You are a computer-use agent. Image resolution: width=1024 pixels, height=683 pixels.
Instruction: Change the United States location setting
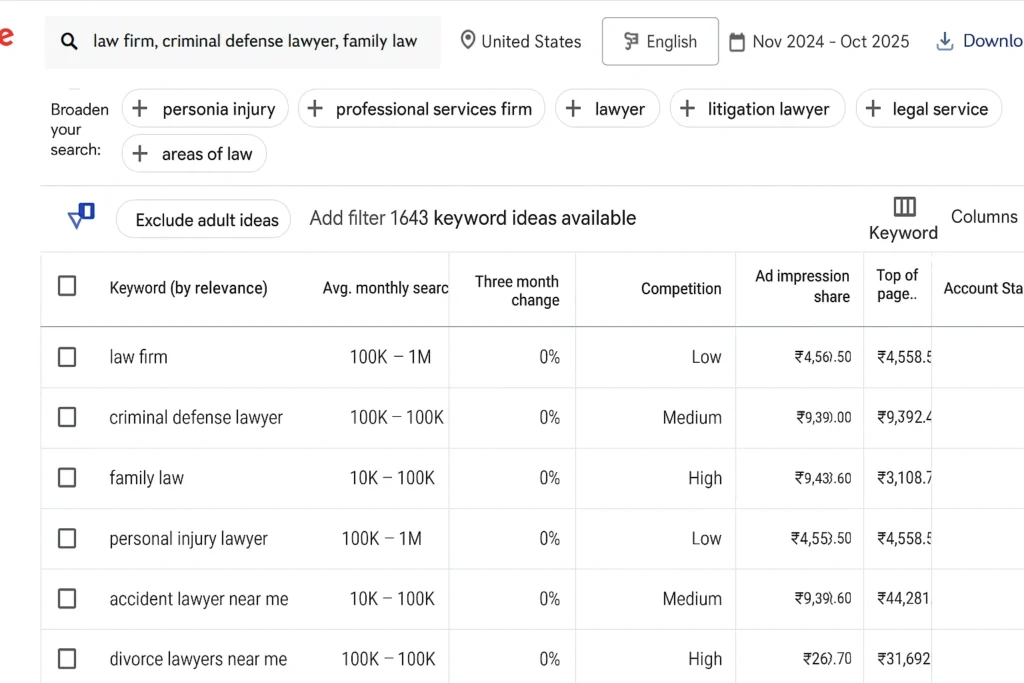pyautogui.click(x=530, y=42)
